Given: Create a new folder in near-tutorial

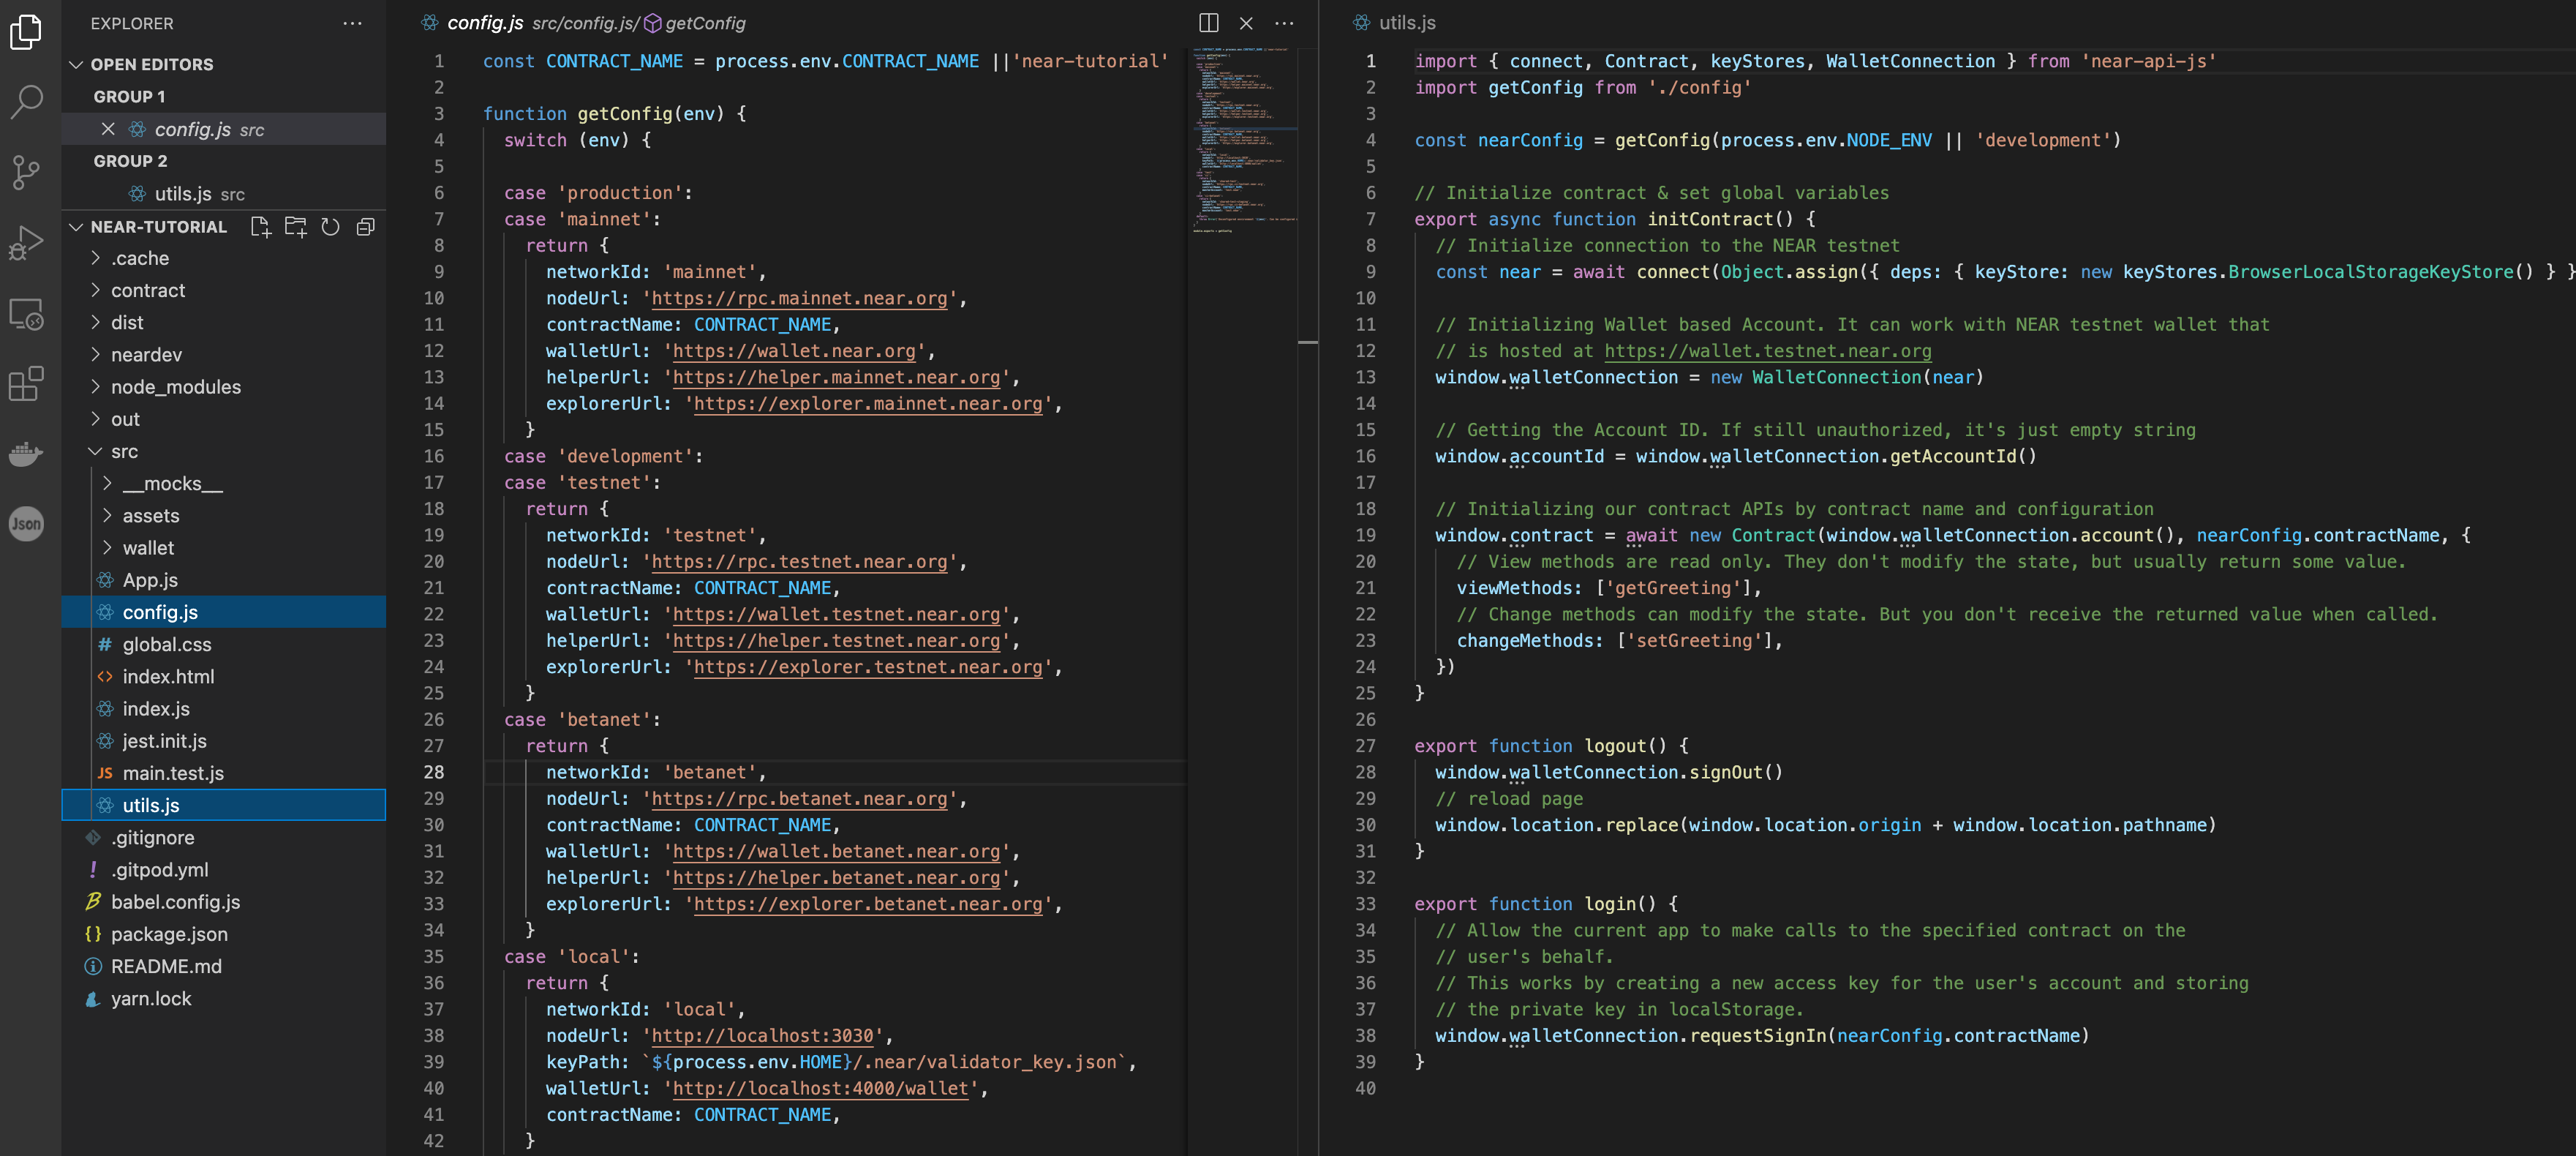Looking at the screenshot, I should coord(296,227).
